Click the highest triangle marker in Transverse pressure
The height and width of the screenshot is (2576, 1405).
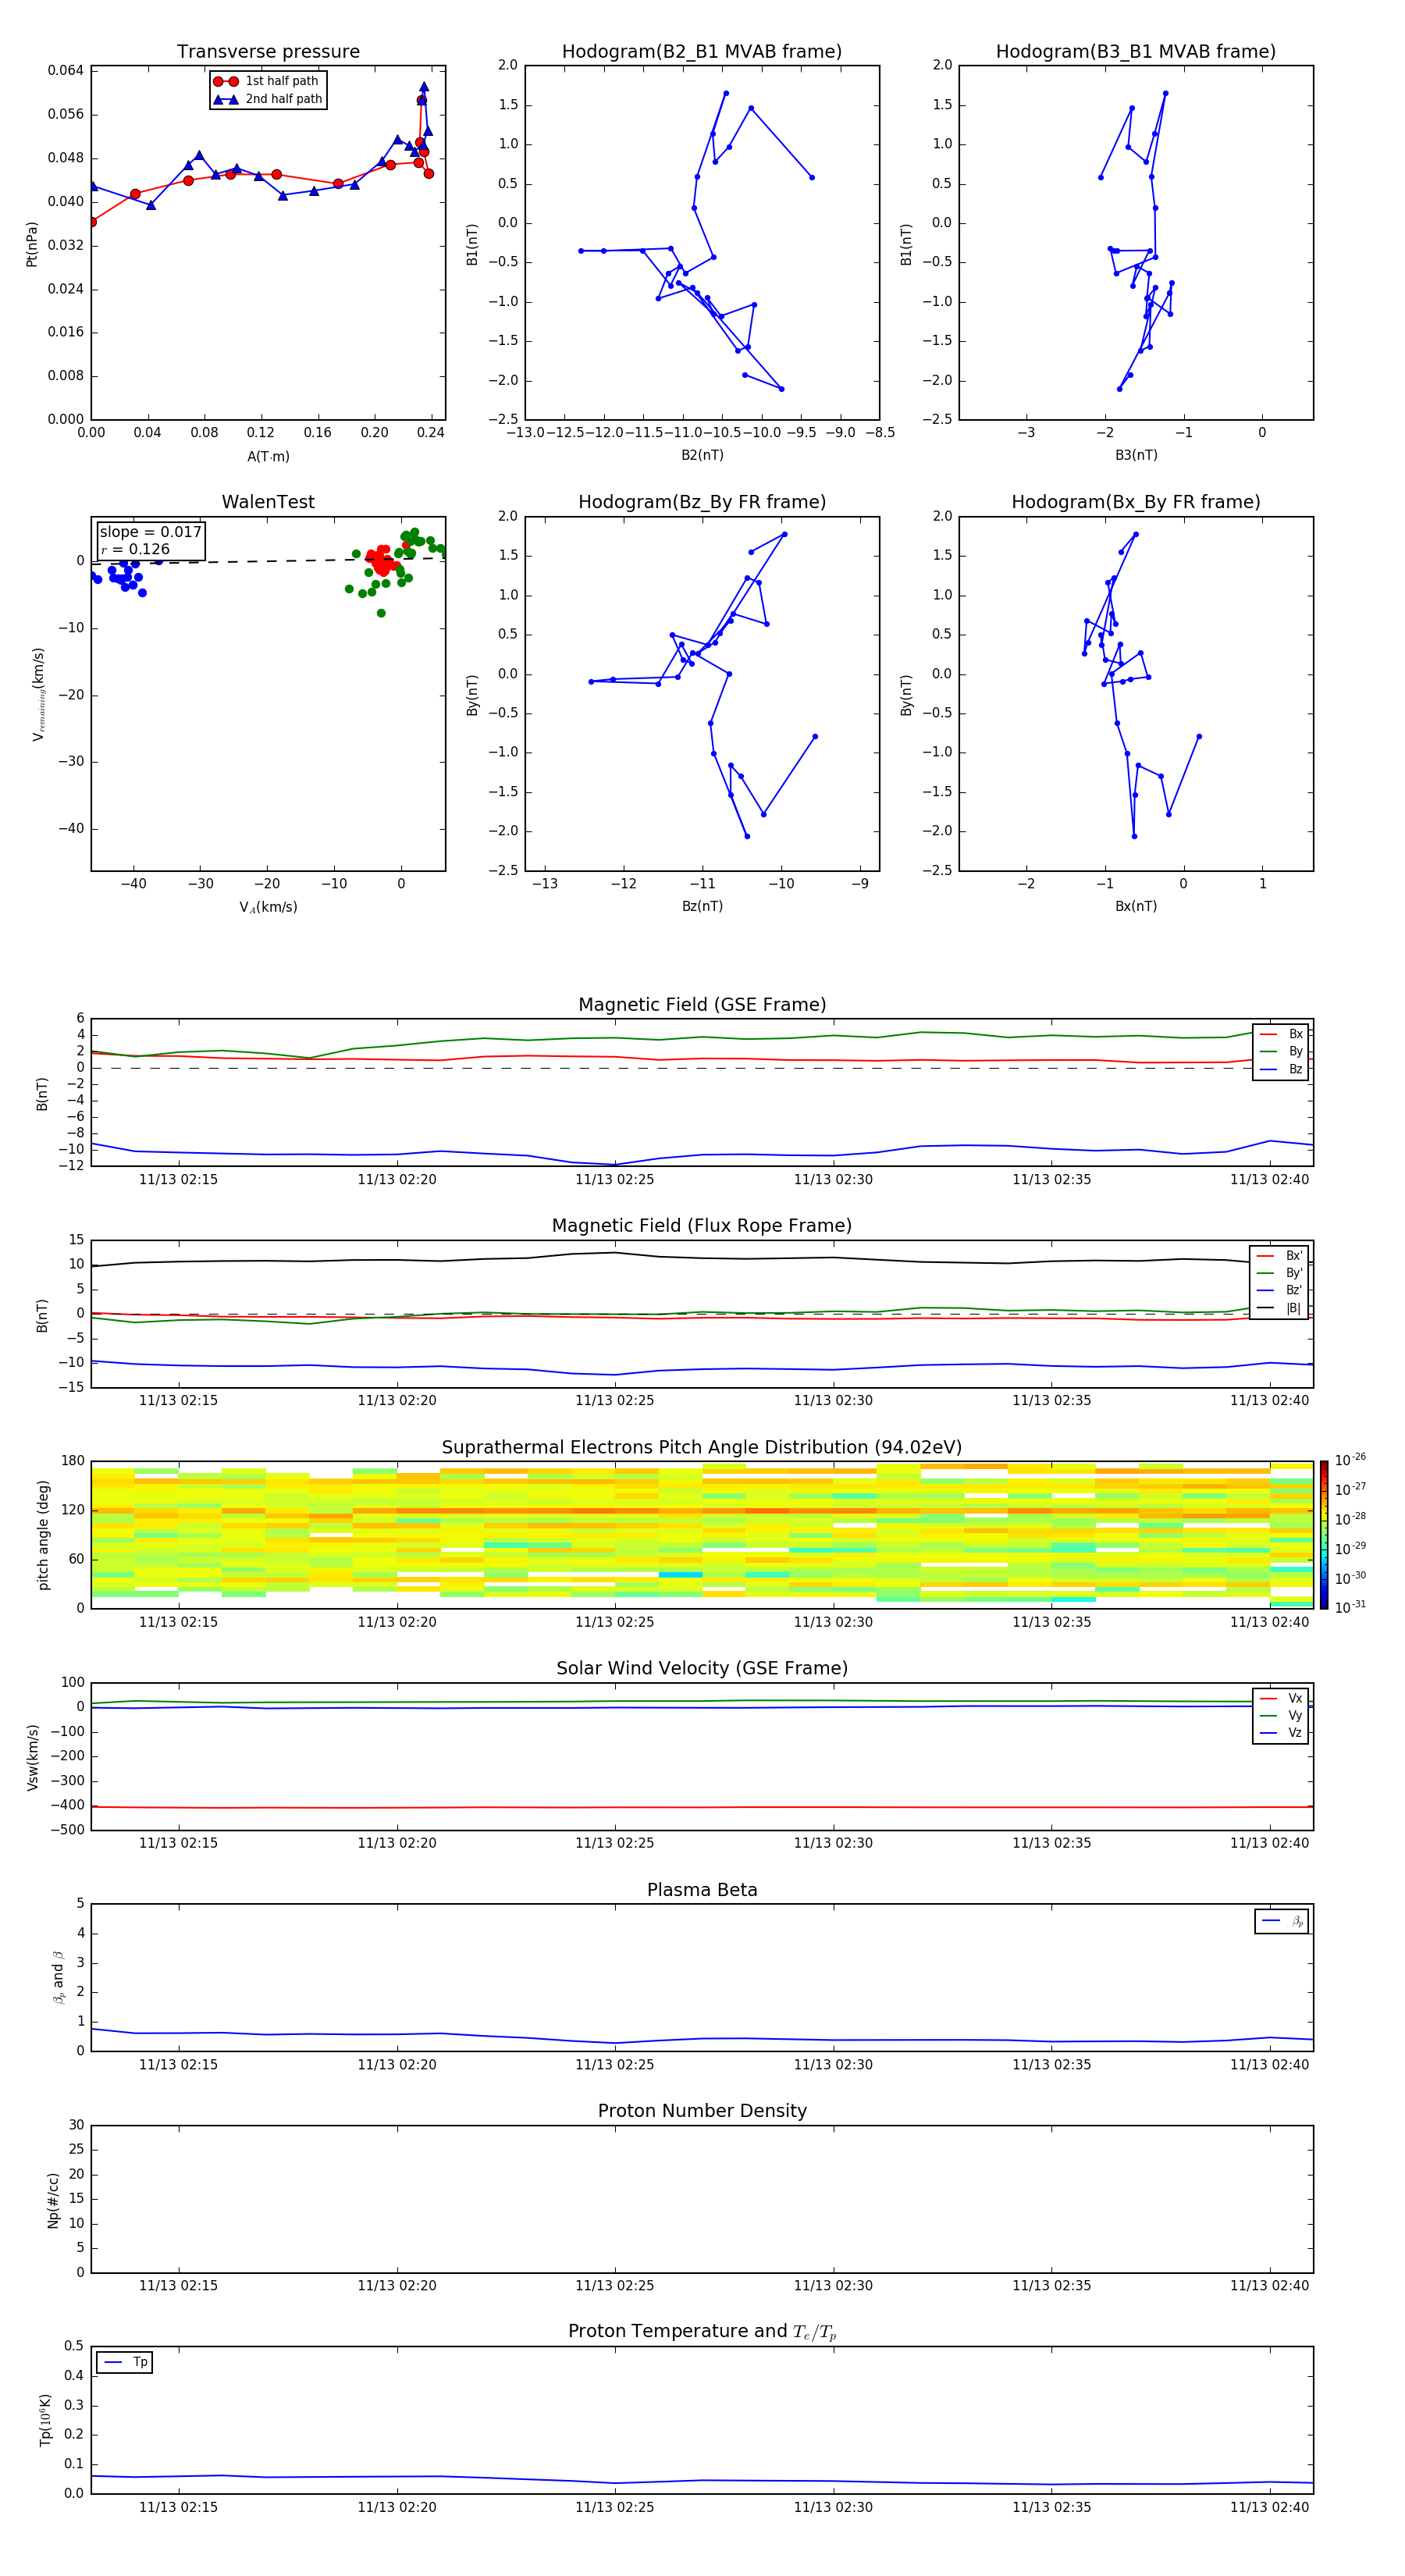424,87
